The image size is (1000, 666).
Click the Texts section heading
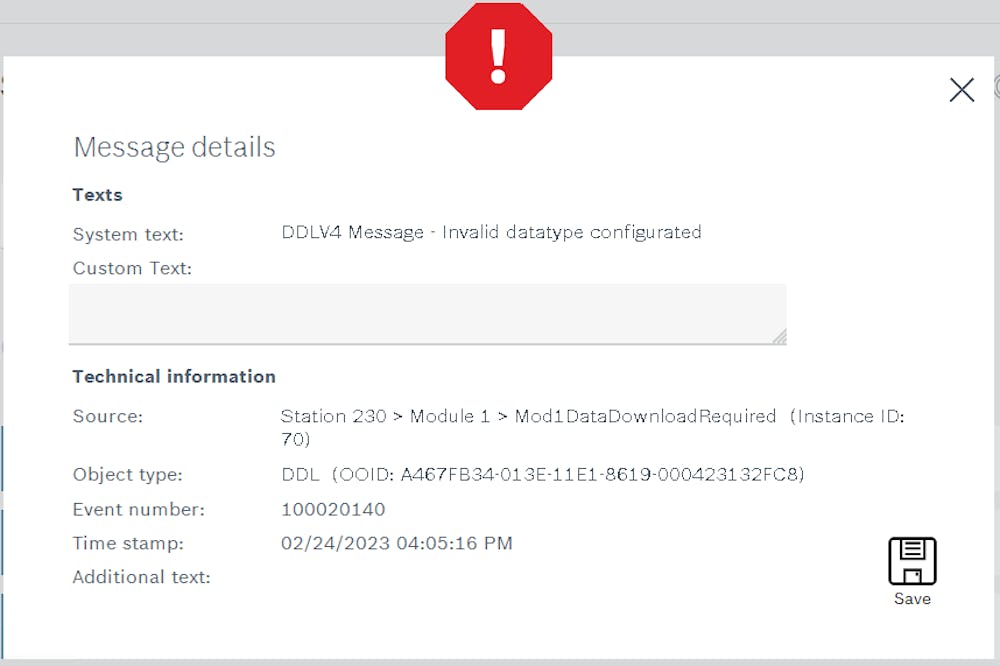(x=96, y=195)
